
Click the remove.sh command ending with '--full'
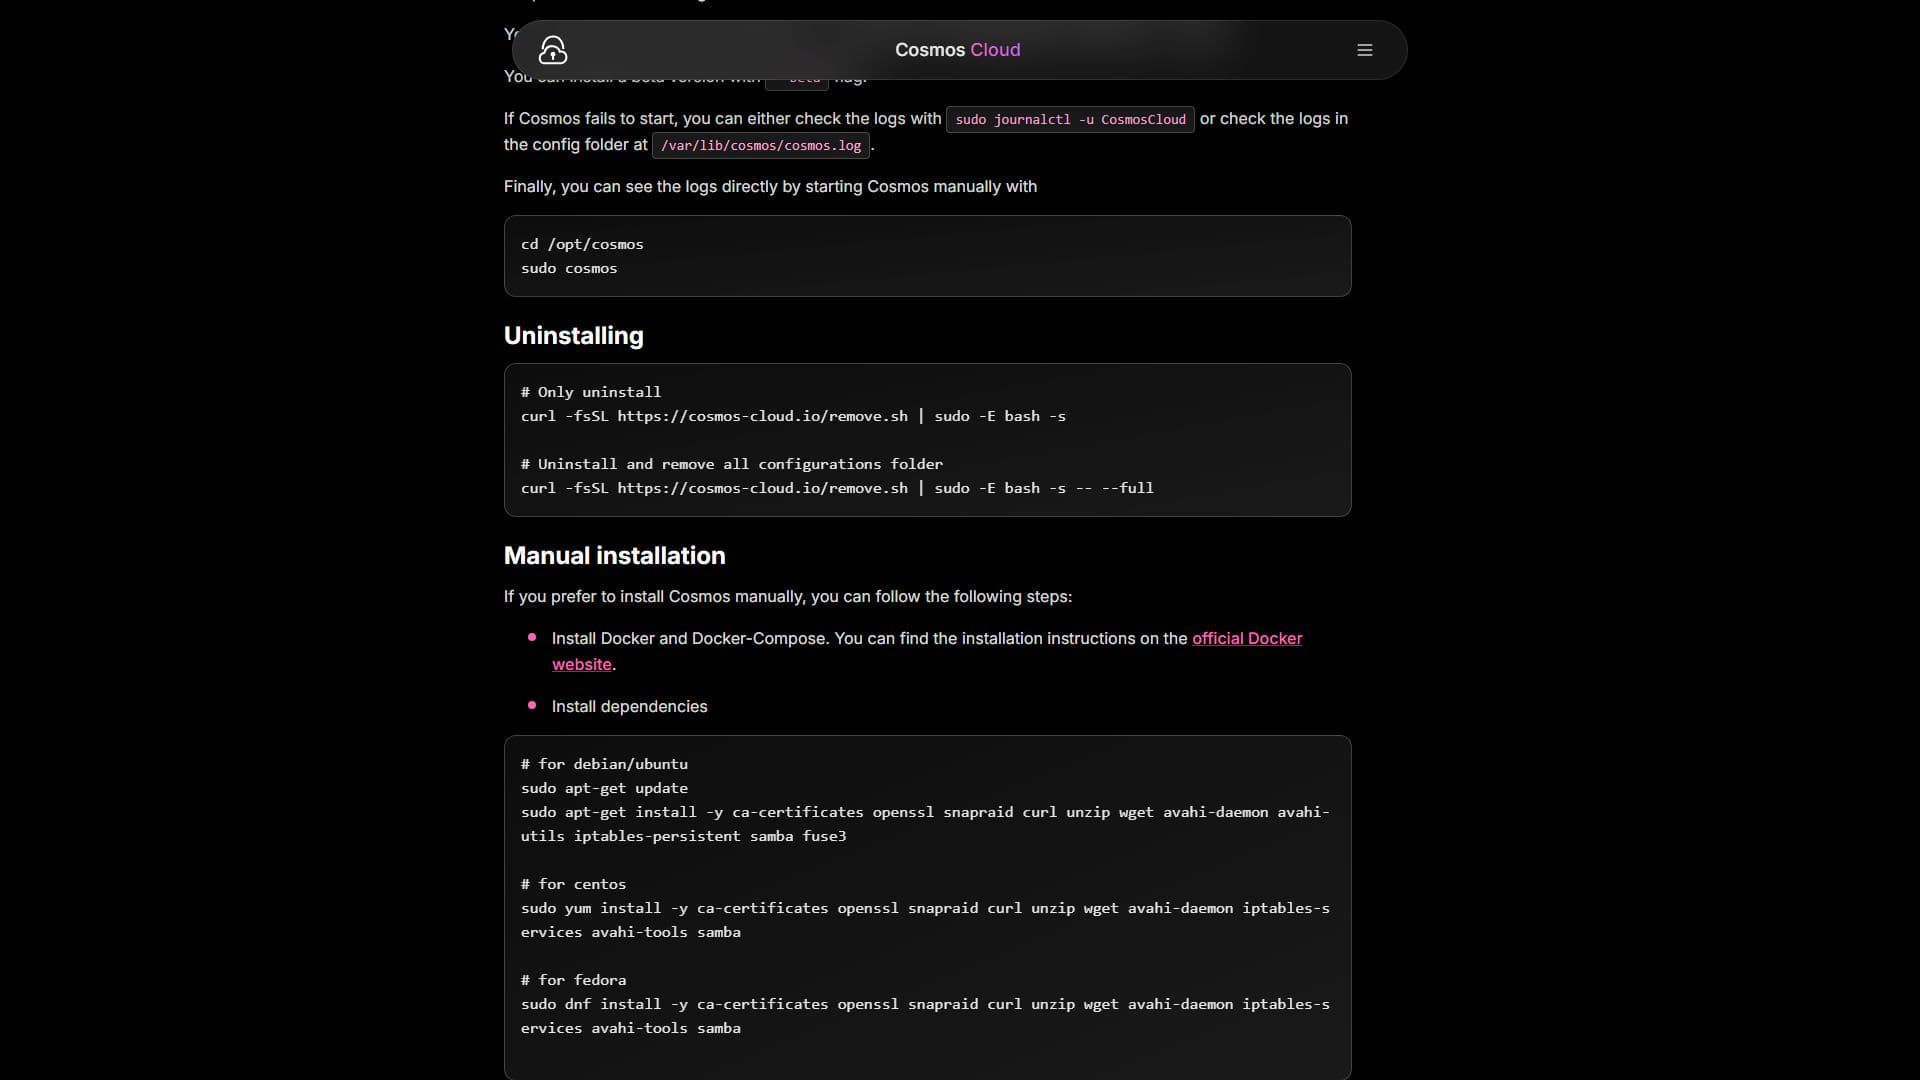[837, 488]
